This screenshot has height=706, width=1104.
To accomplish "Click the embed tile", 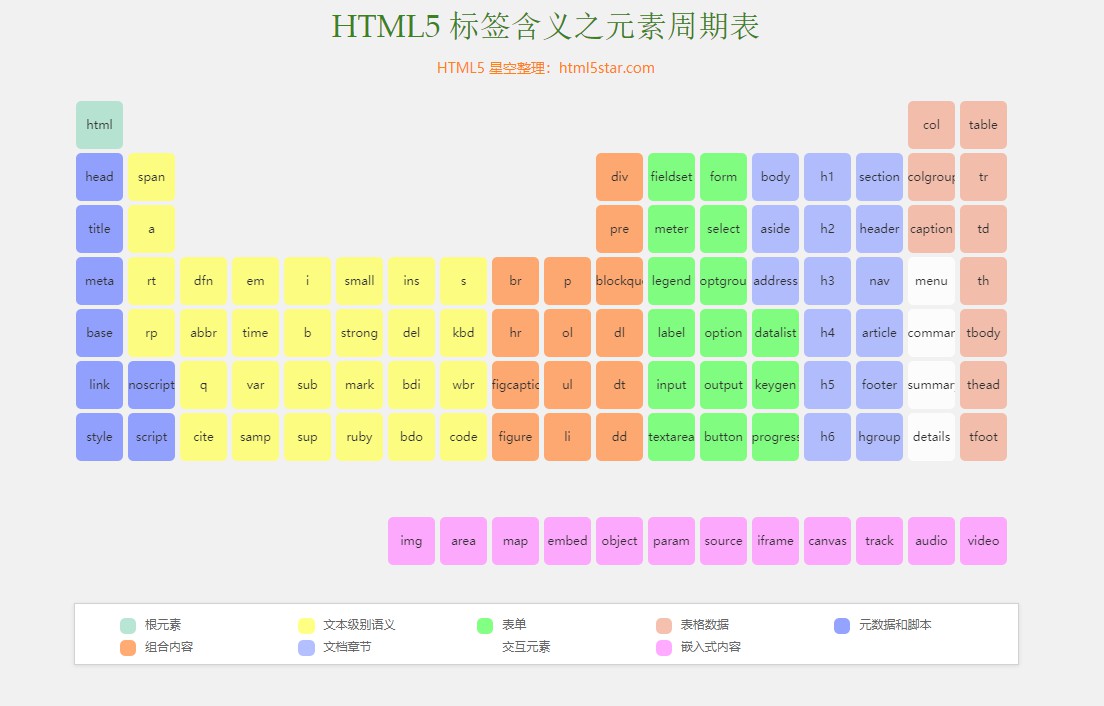I will (567, 541).
